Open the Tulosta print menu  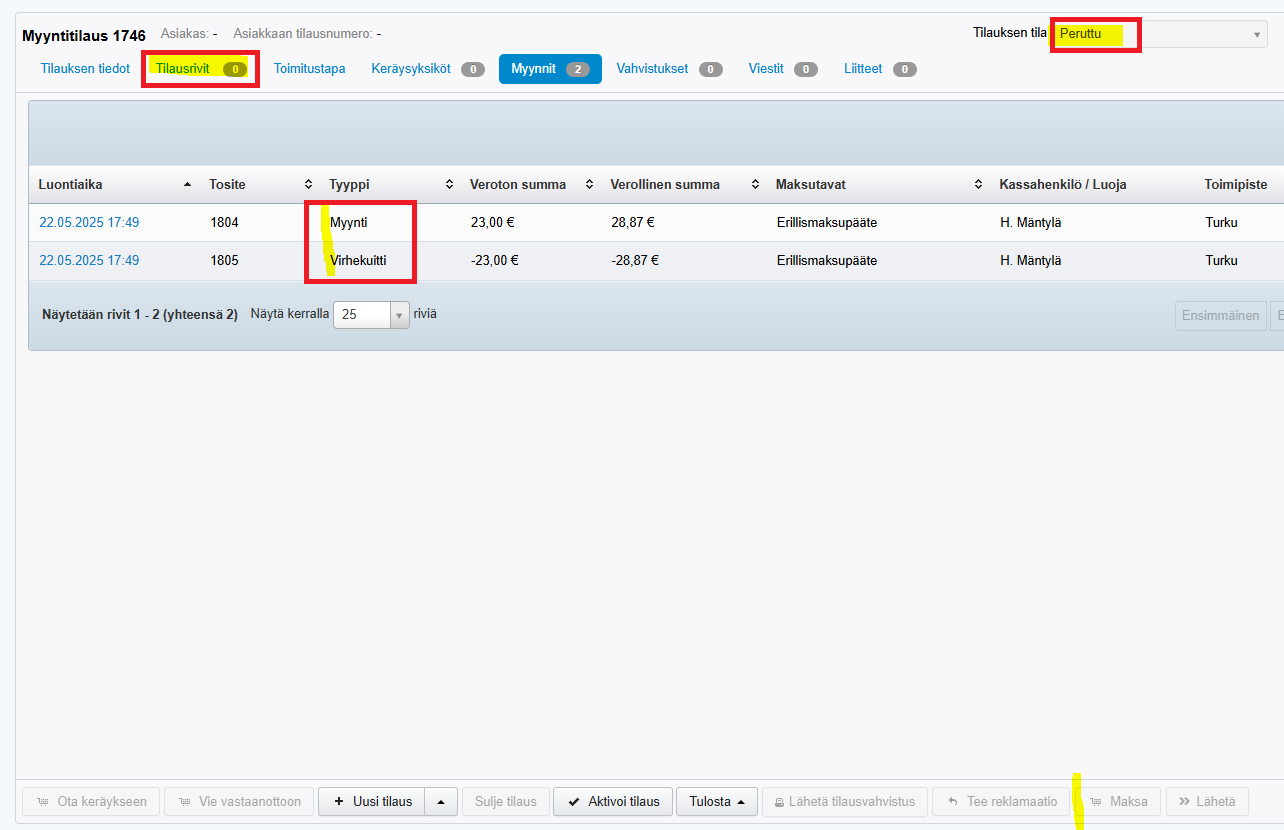[716, 801]
